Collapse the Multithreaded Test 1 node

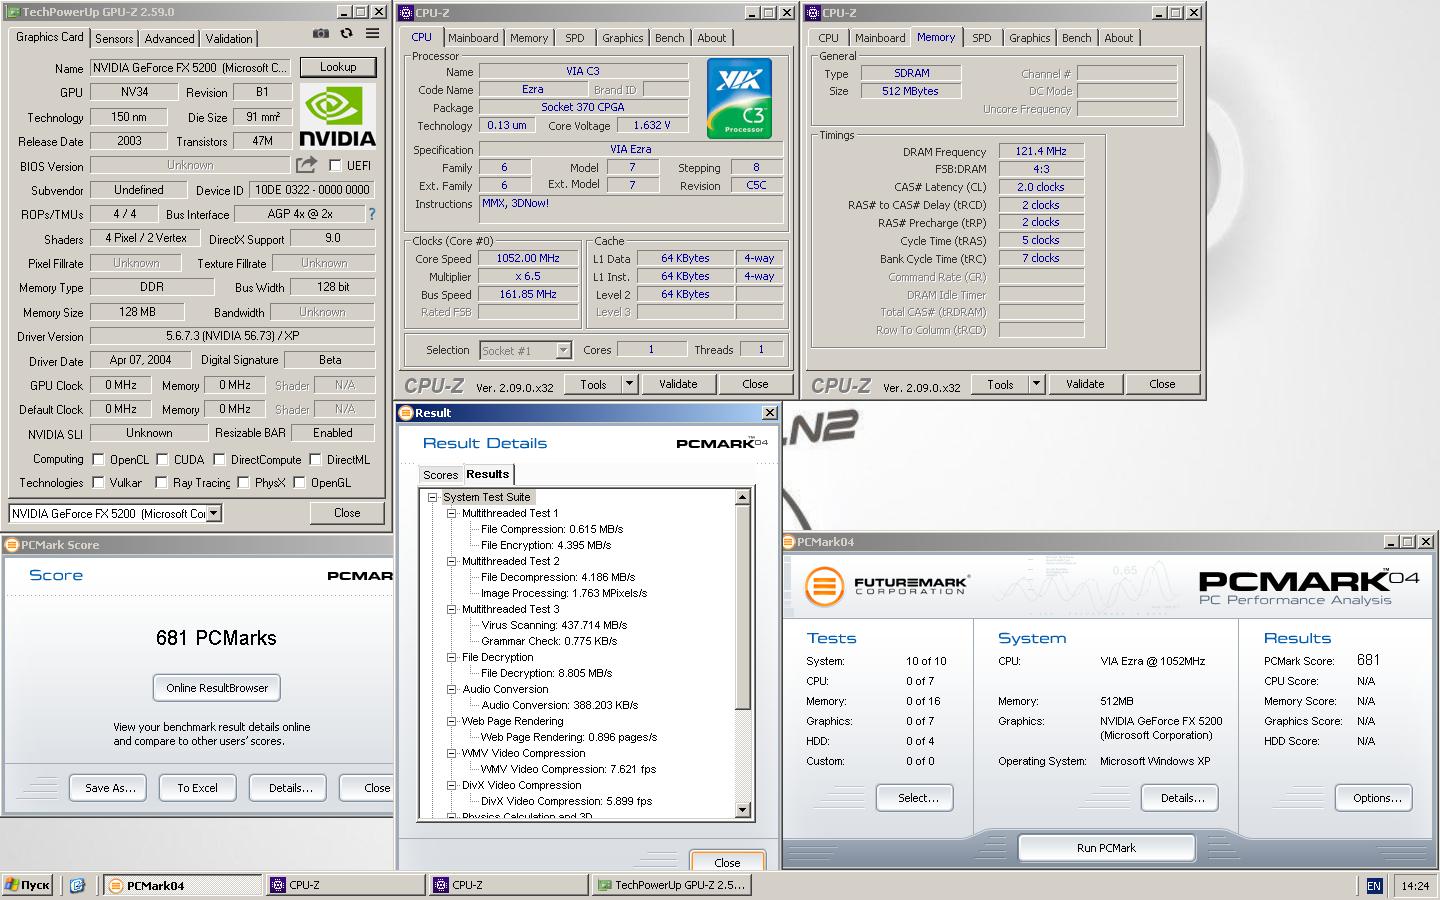click(451, 513)
